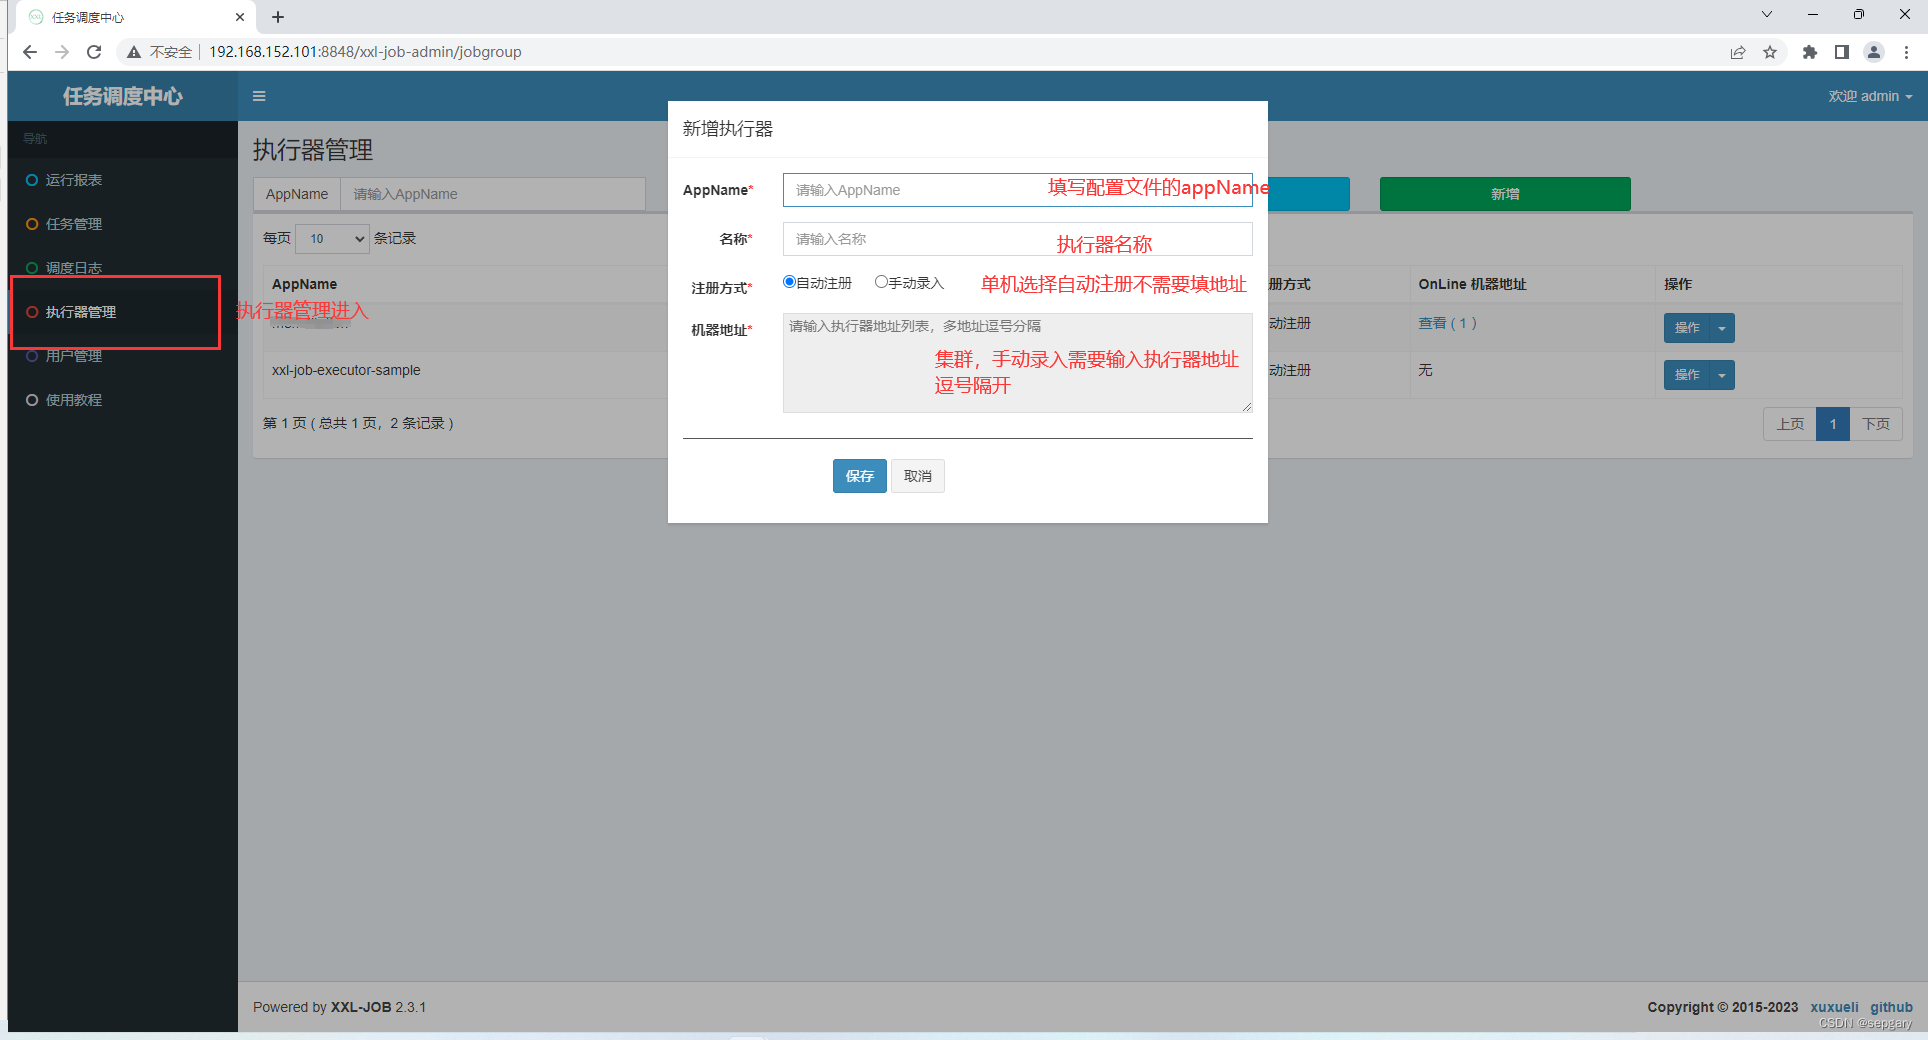The image size is (1928, 1040).
Task: Click the 名称 input field
Action: (x=1017, y=239)
